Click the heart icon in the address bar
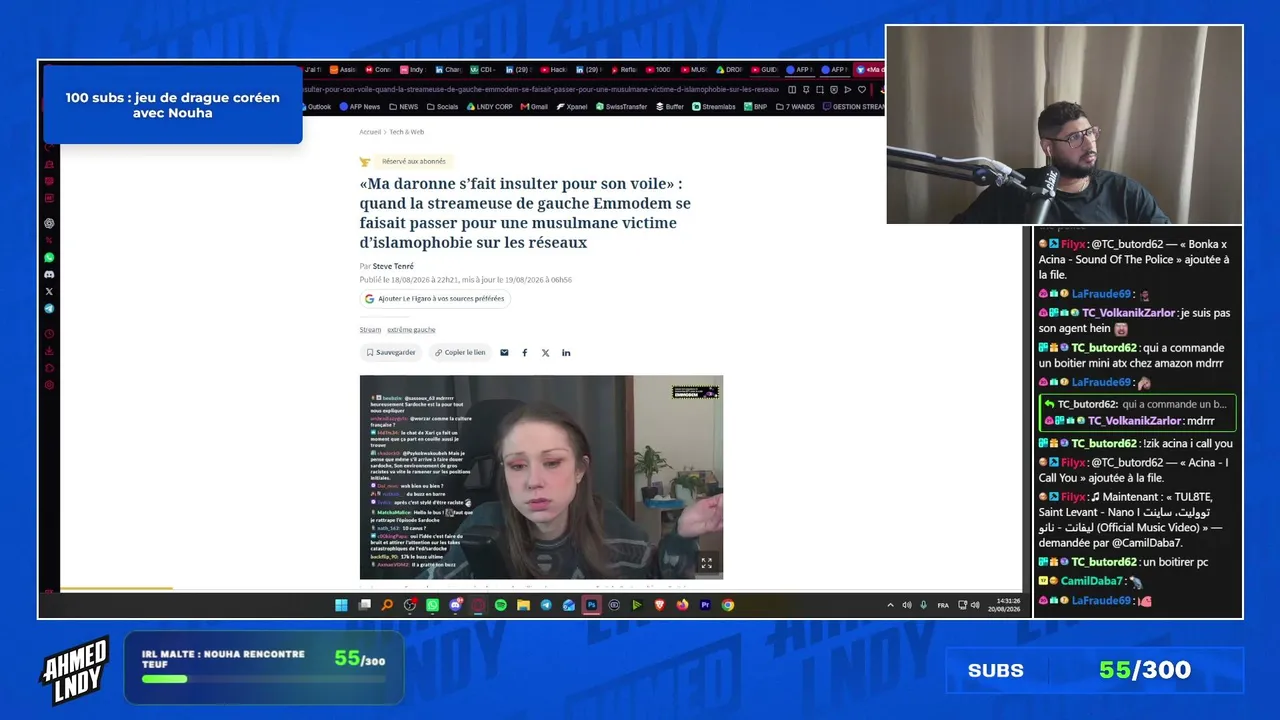This screenshot has height=720, width=1280. pos(862,89)
